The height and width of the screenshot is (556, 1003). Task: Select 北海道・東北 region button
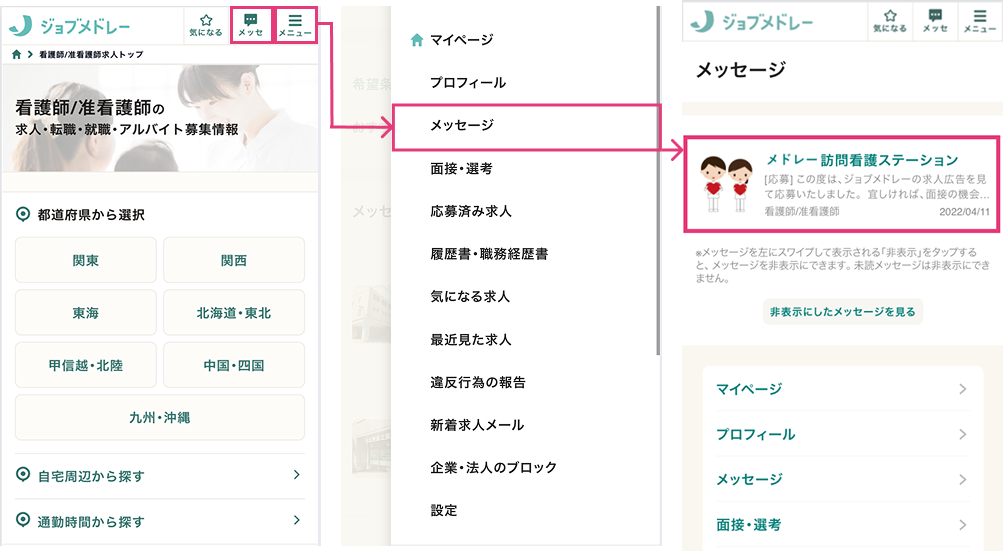tap(233, 312)
